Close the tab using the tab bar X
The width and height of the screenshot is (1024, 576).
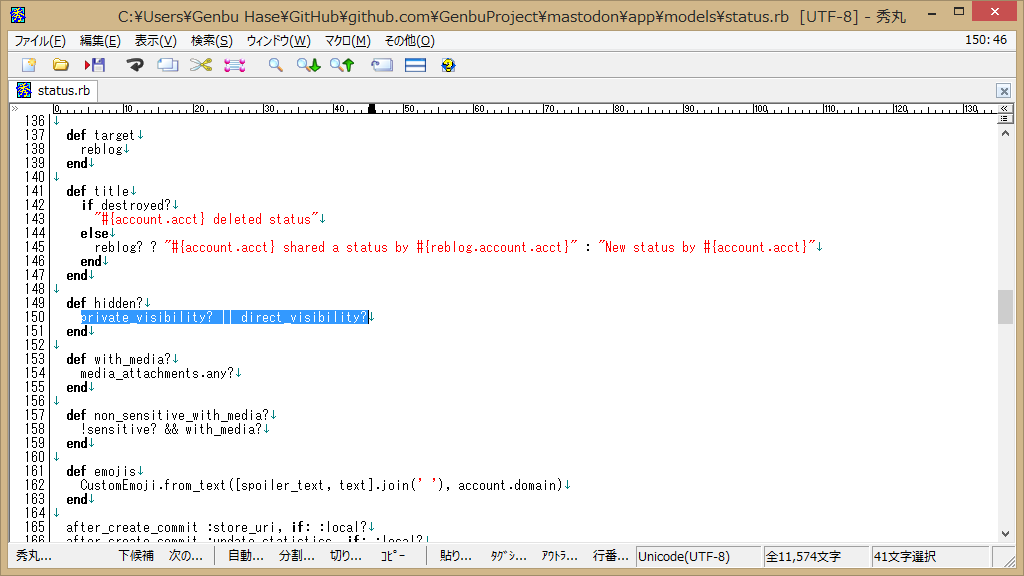[1003, 91]
